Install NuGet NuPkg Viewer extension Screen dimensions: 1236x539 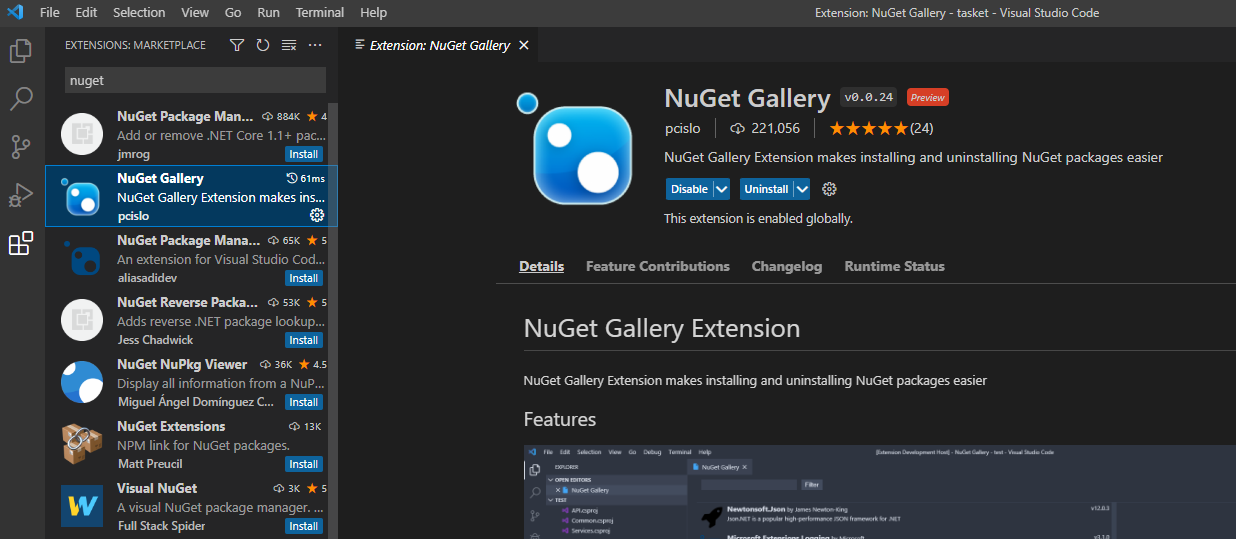[304, 402]
